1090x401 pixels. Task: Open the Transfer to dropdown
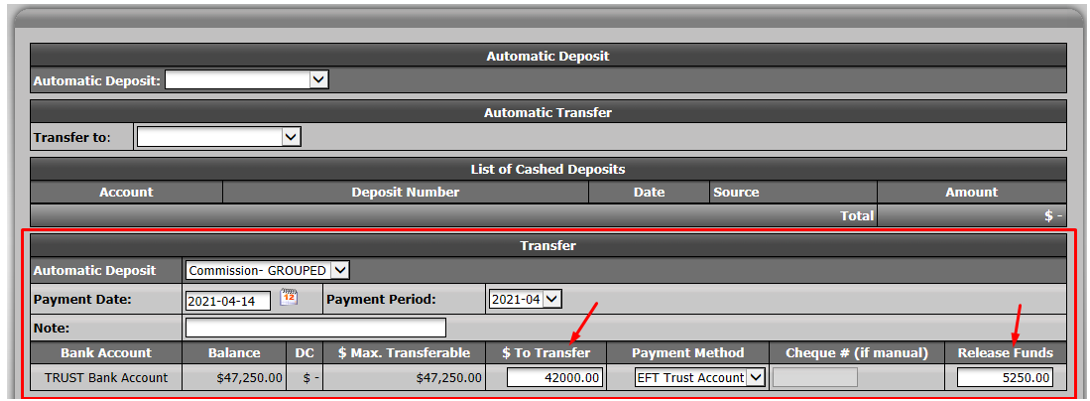218,137
